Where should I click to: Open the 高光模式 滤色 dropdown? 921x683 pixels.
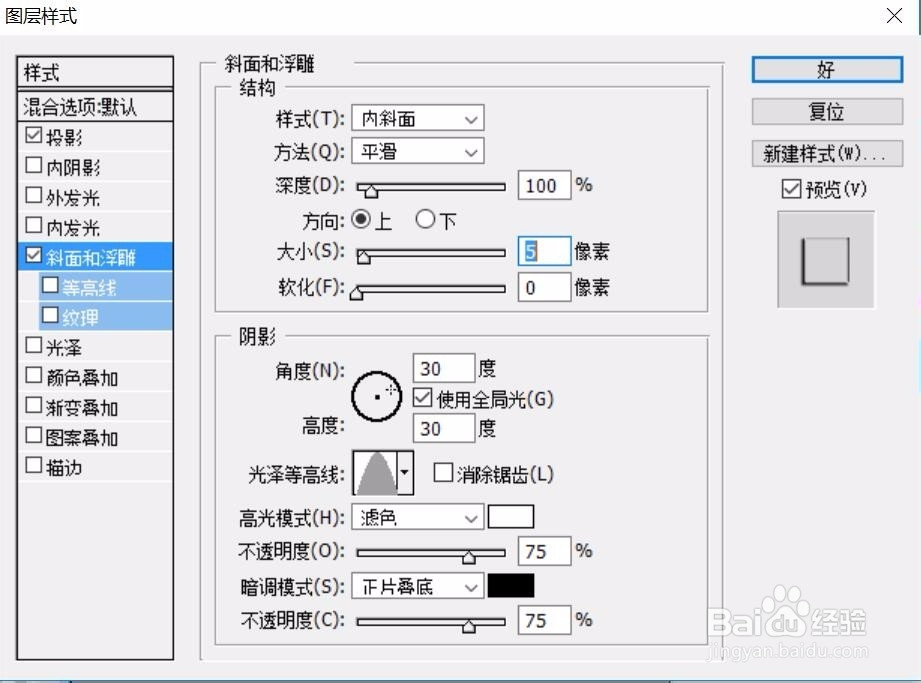(418, 517)
